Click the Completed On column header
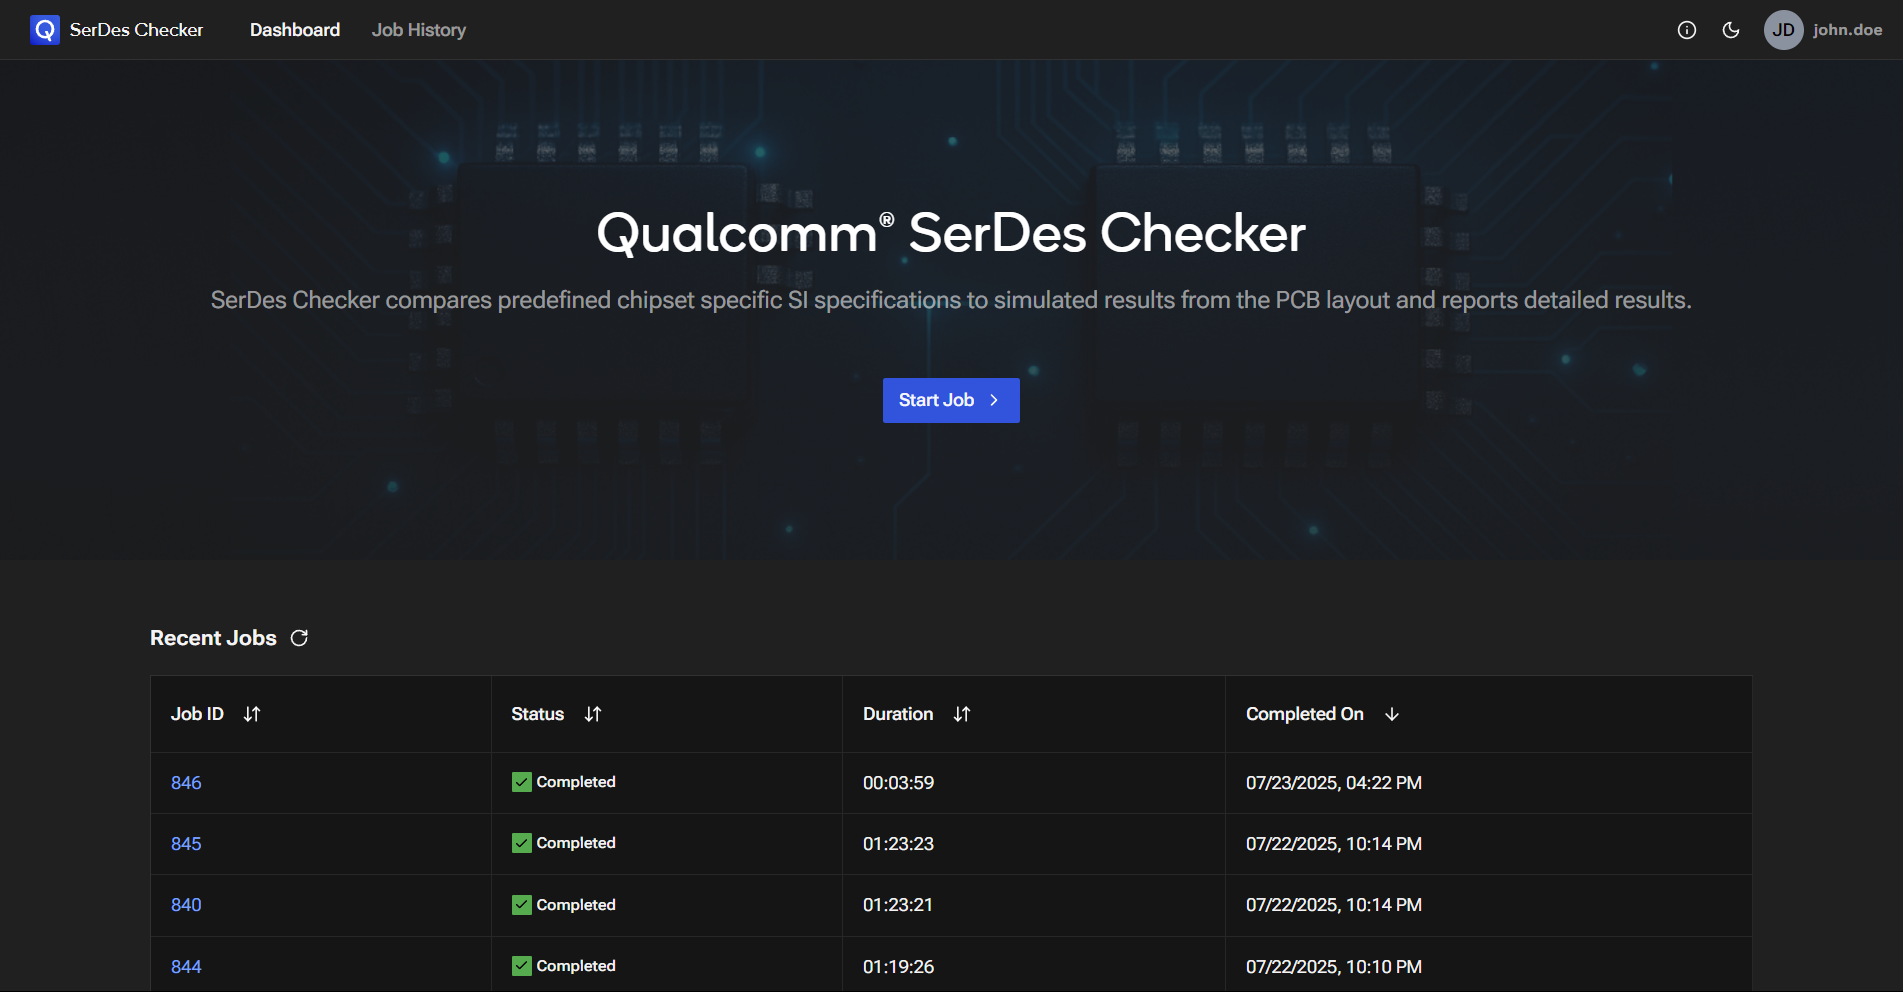The width and height of the screenshot is (1903, 992). click(x=1304, y=714)
